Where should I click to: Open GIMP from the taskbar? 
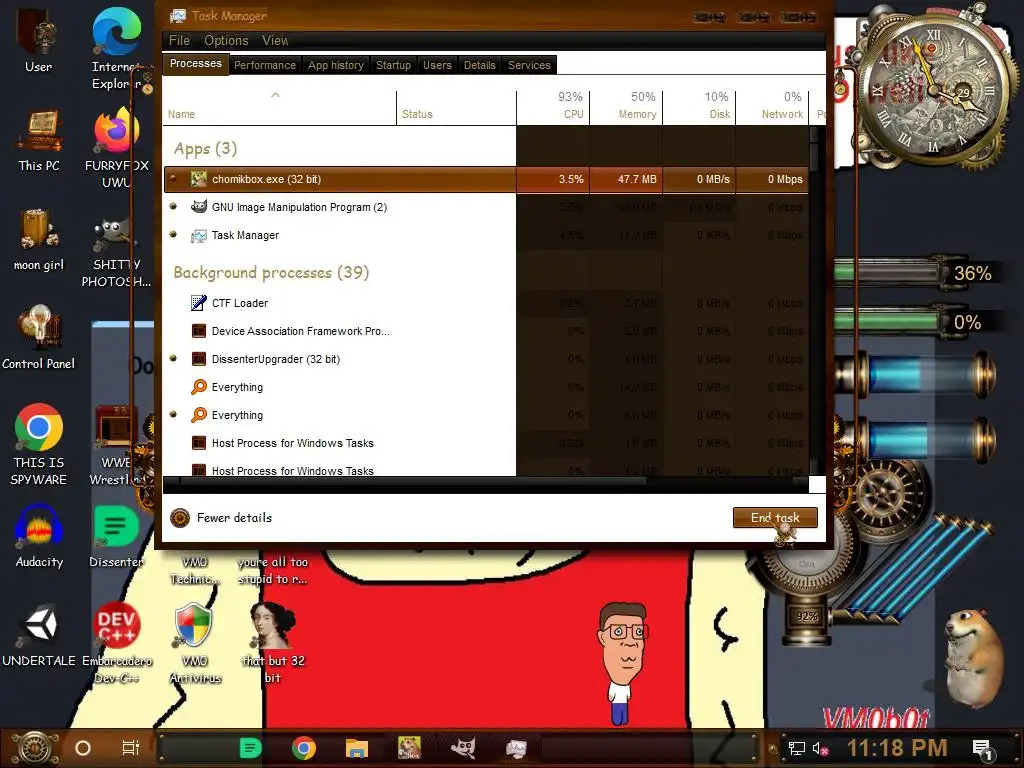(463, 748)
